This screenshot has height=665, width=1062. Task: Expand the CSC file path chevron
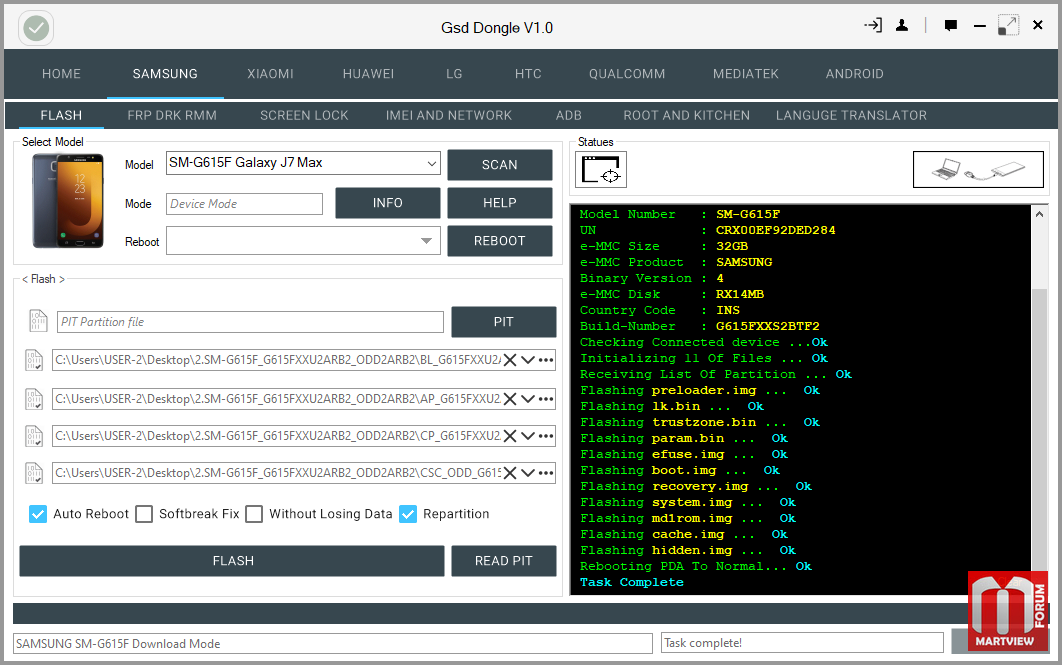(x=528, y=473)
